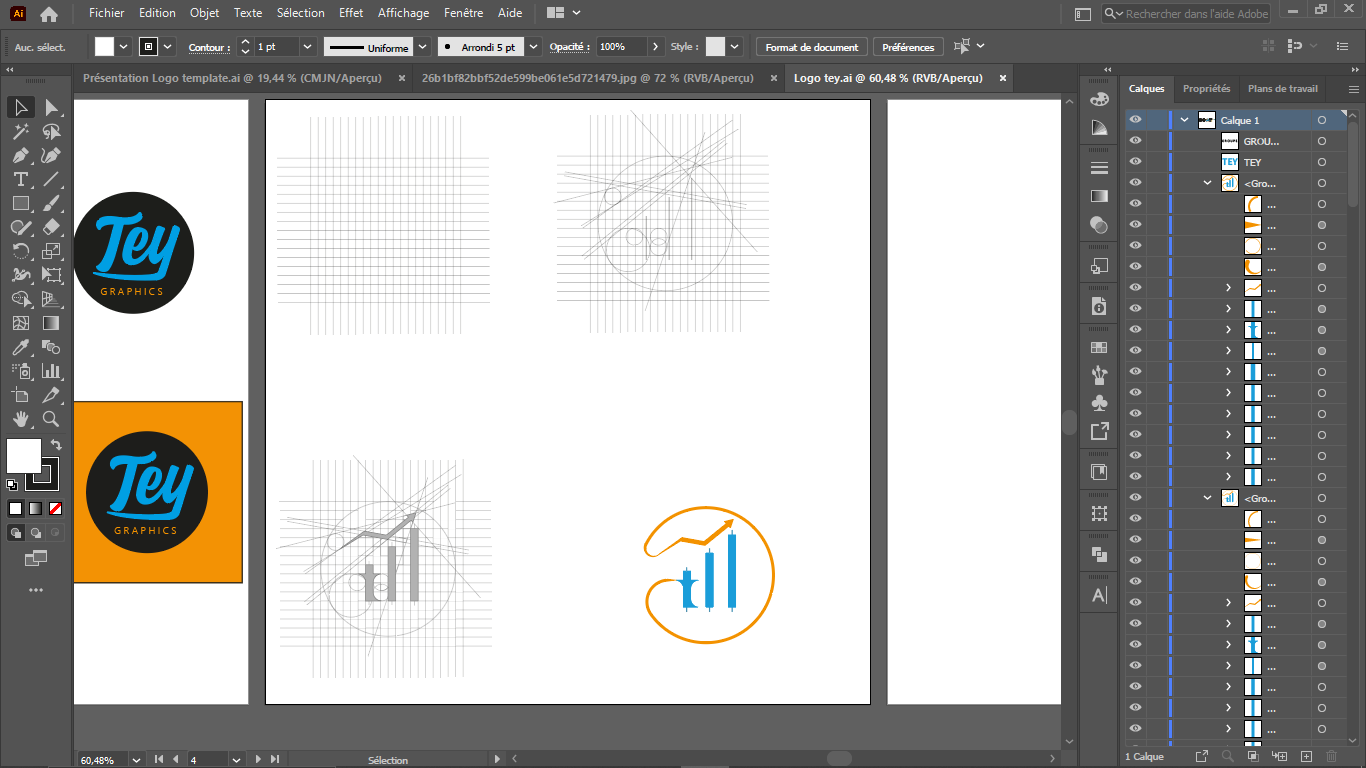Apply solid Color mode below fill swatch

click(x=15, y=509)
